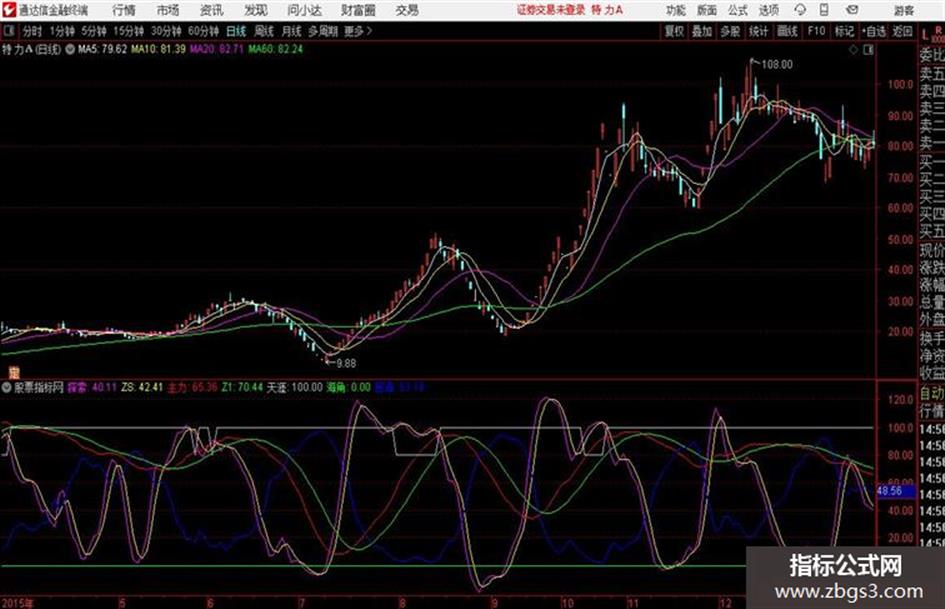Click the mobile phone icon

point(824,10)
